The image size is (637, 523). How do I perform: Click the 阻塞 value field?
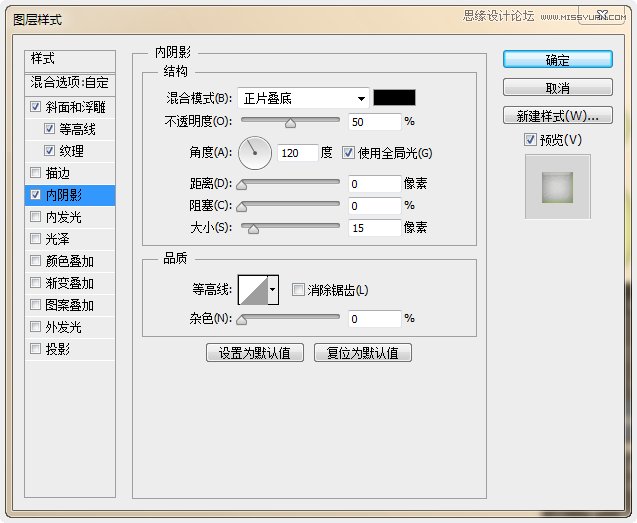[375, 206]
